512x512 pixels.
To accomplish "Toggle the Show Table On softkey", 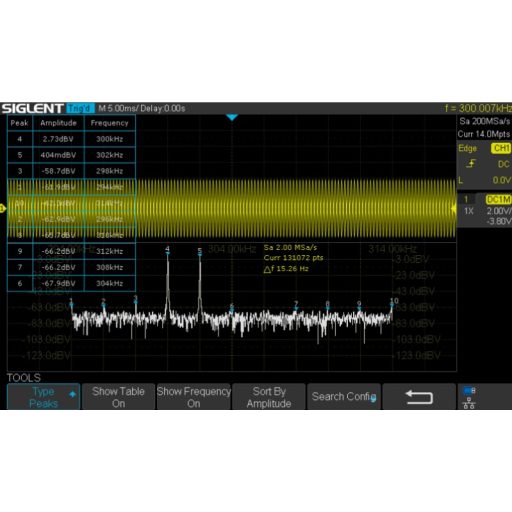I will 118,397.
